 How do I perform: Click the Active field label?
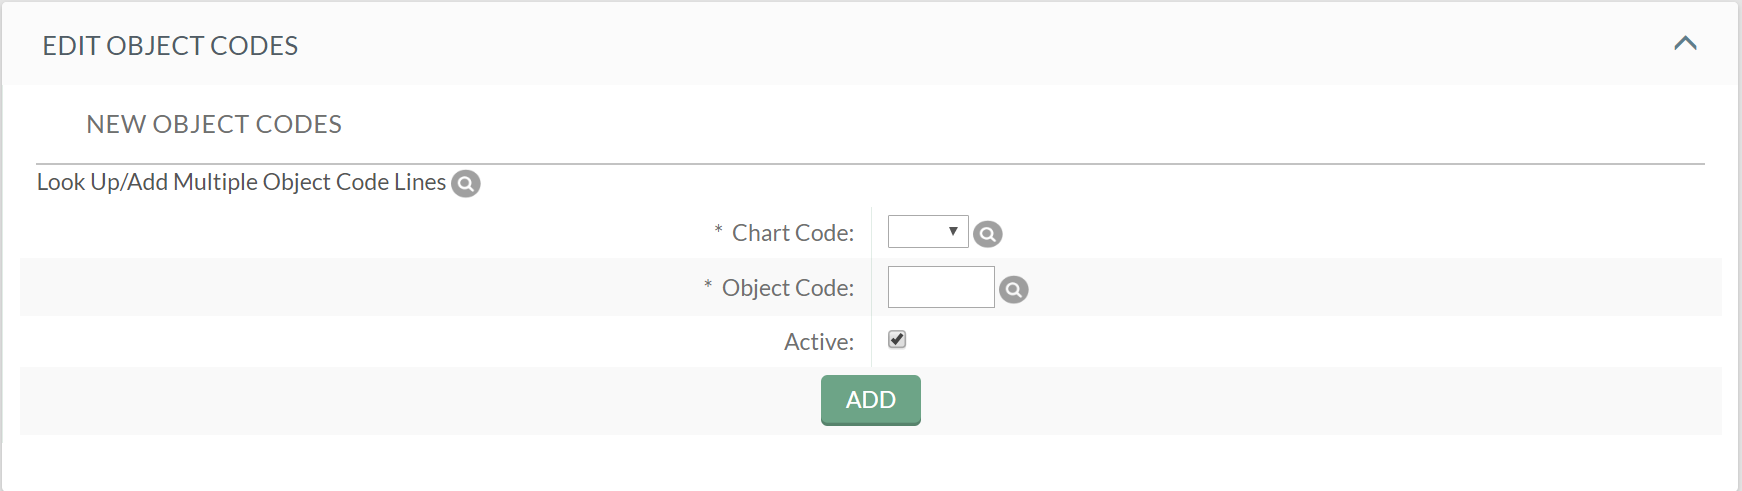pyautogui.click(x=819, y=342)
